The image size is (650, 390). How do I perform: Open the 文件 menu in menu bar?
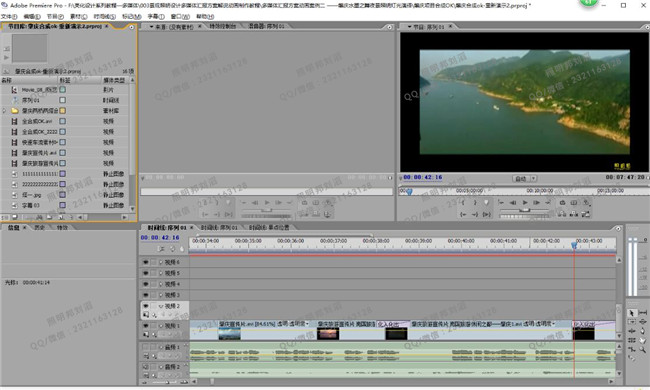click(9, 17)
